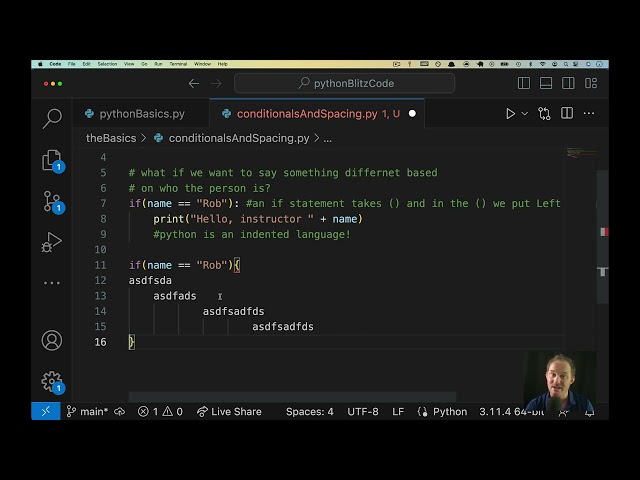
Task: Click the Live Share status item
Action: [x=229, y=411]
